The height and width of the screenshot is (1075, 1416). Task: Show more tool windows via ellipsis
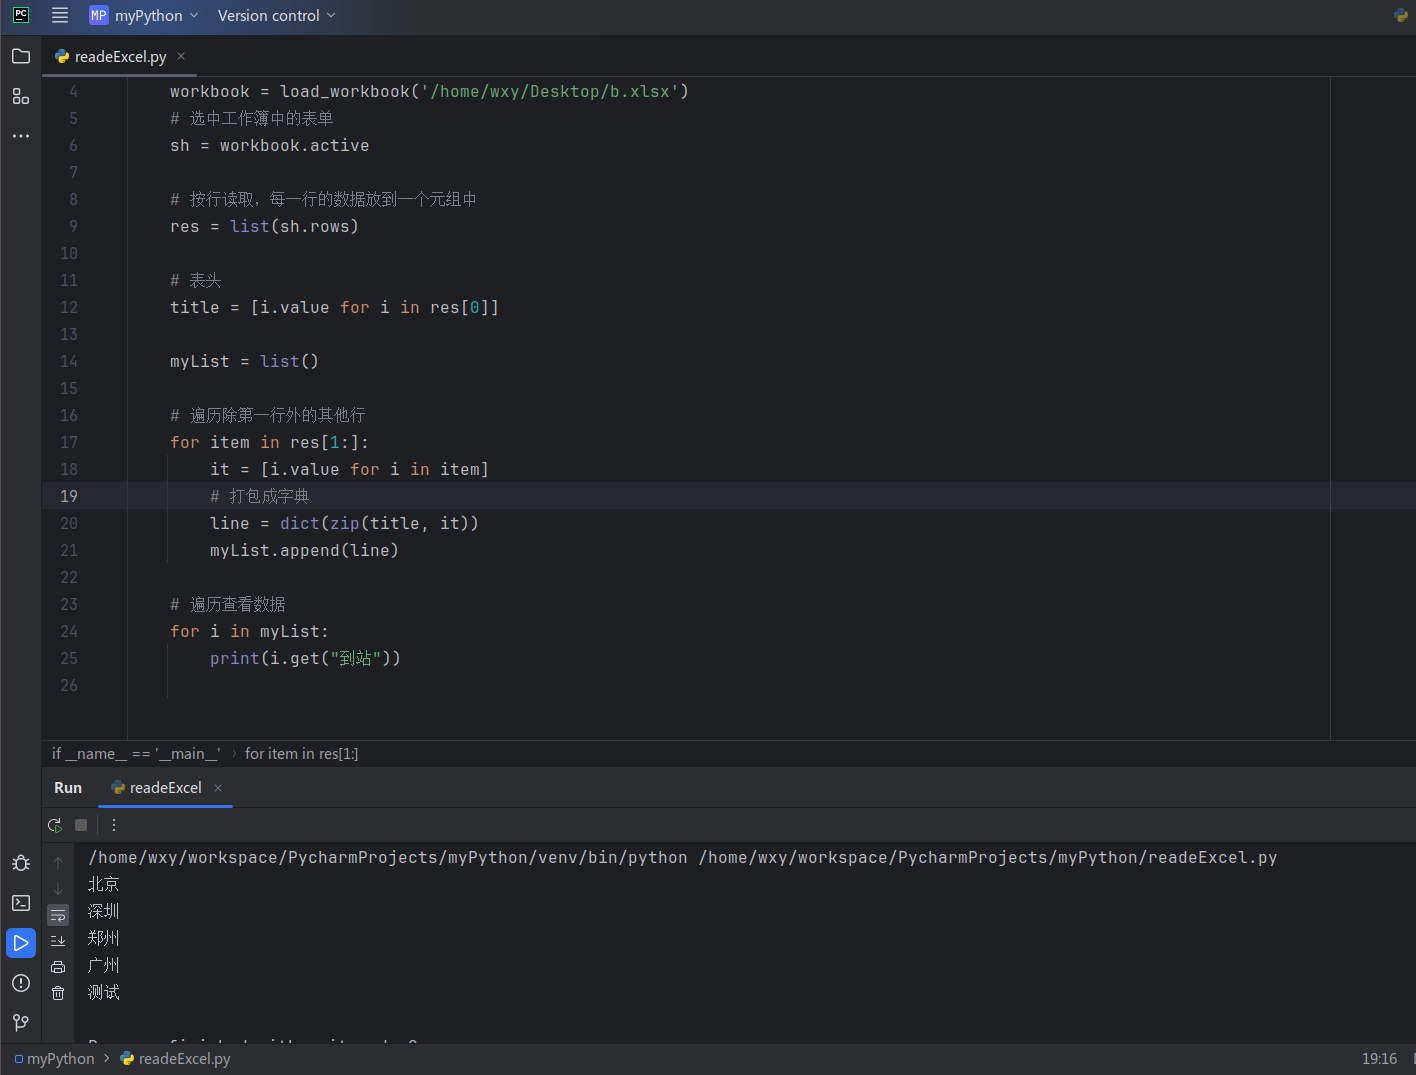tap(20, 136)
